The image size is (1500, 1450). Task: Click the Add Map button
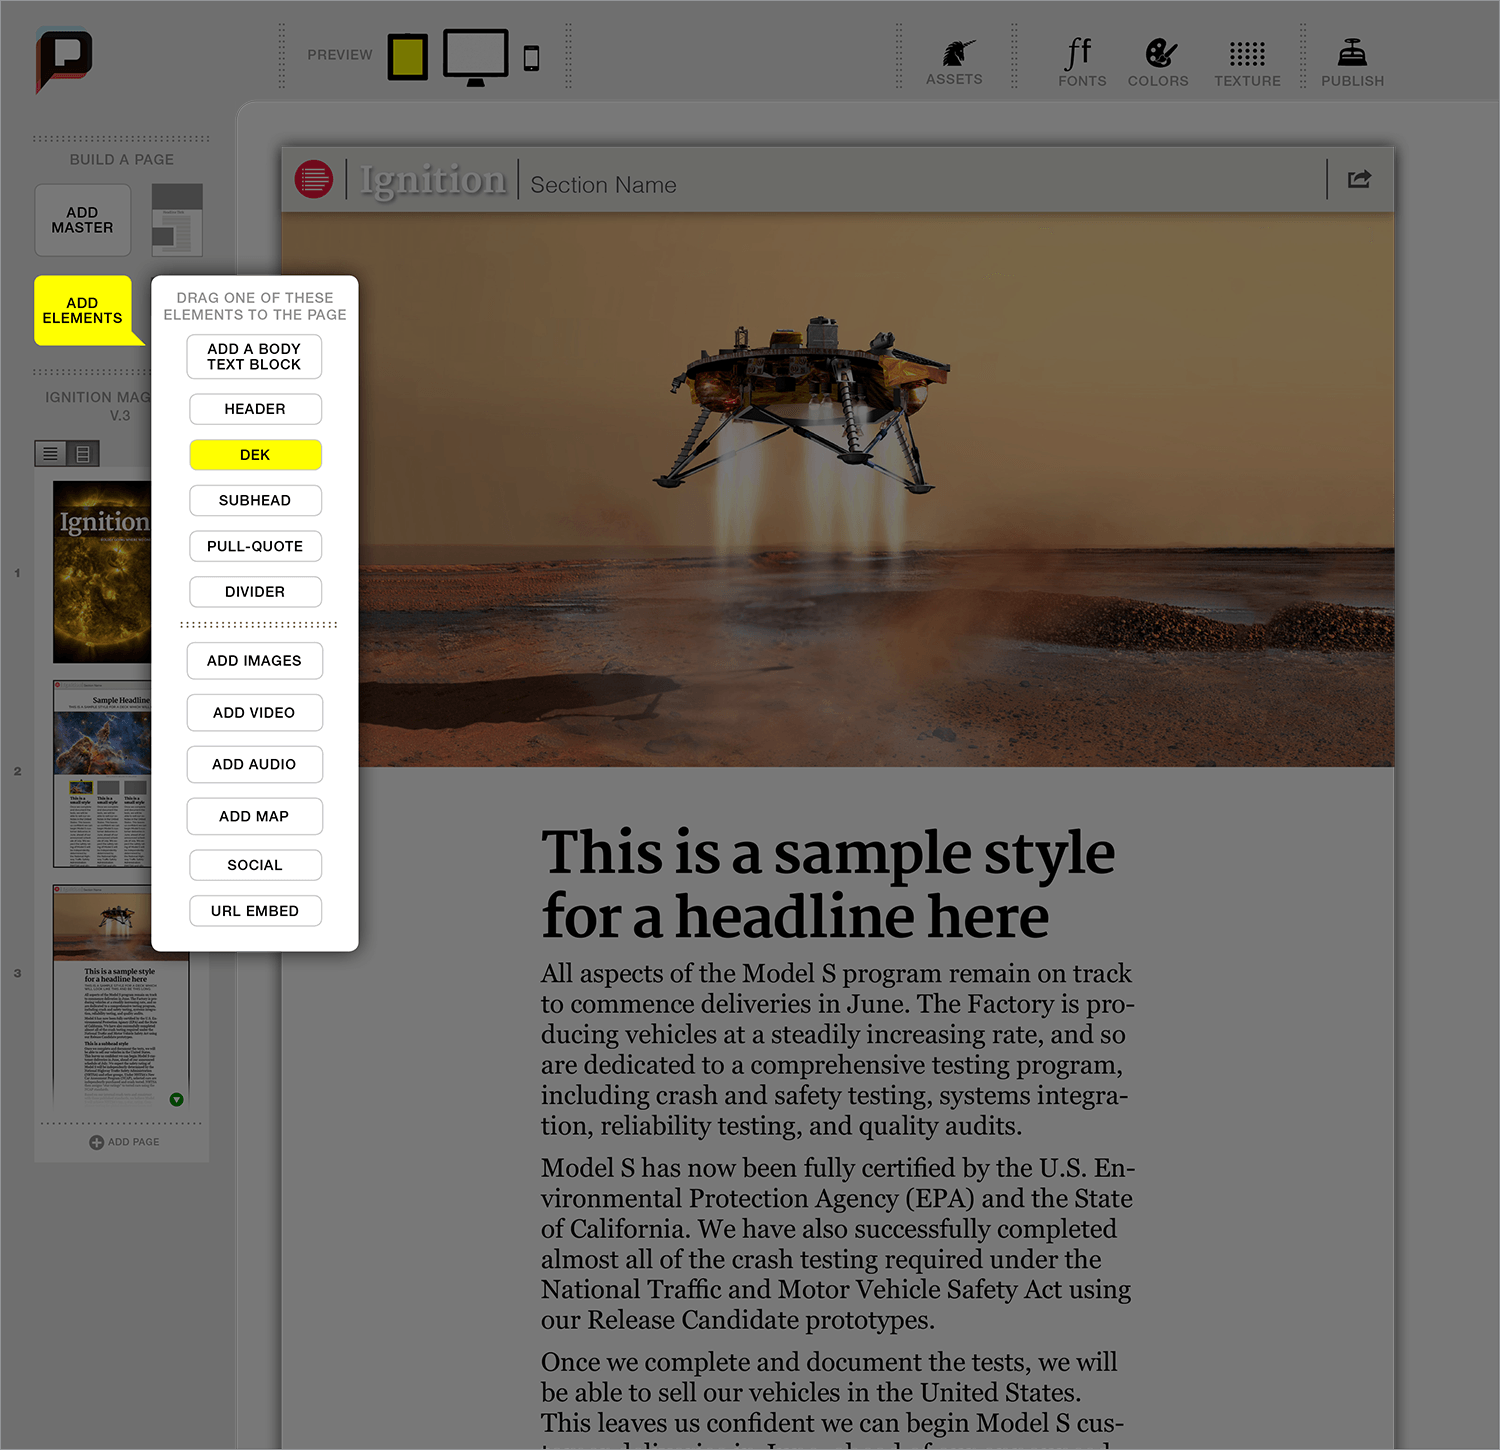[254, 816]
